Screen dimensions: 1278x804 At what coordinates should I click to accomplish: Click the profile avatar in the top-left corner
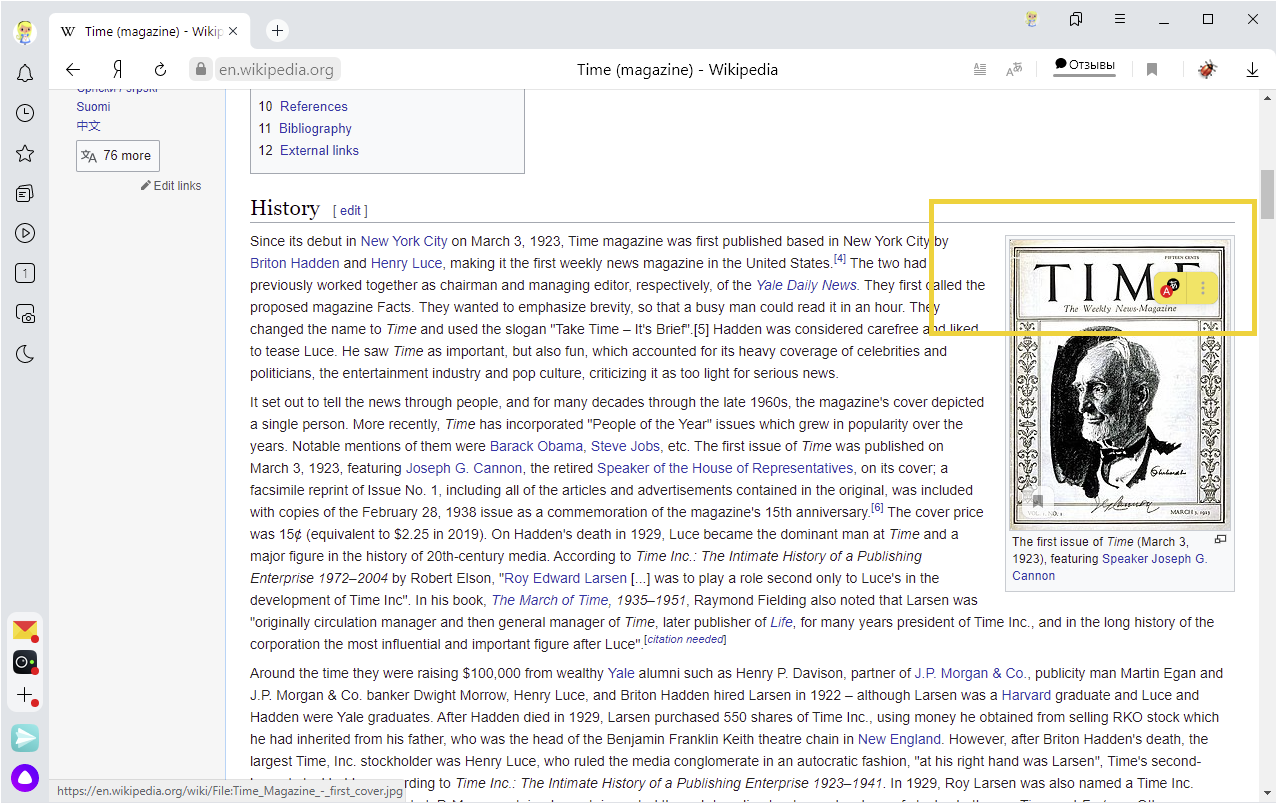[x=25, y=31]
